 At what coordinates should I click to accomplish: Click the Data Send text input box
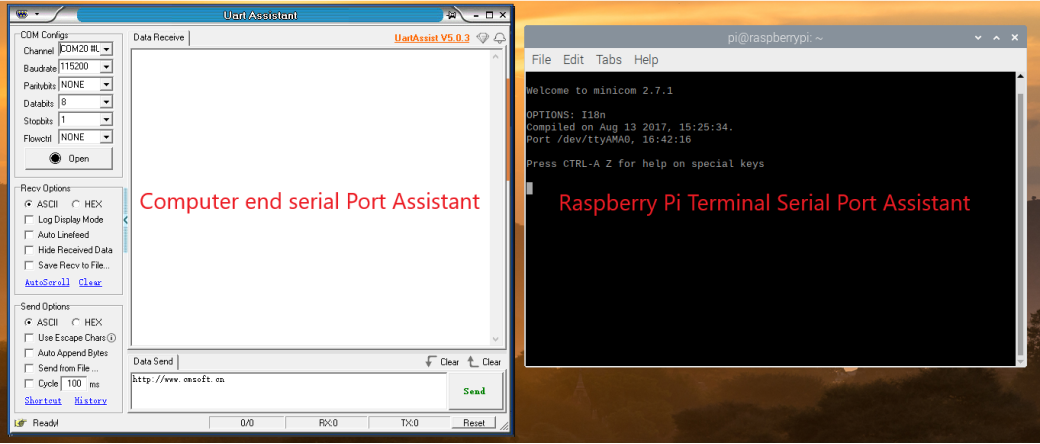point(288,391)
